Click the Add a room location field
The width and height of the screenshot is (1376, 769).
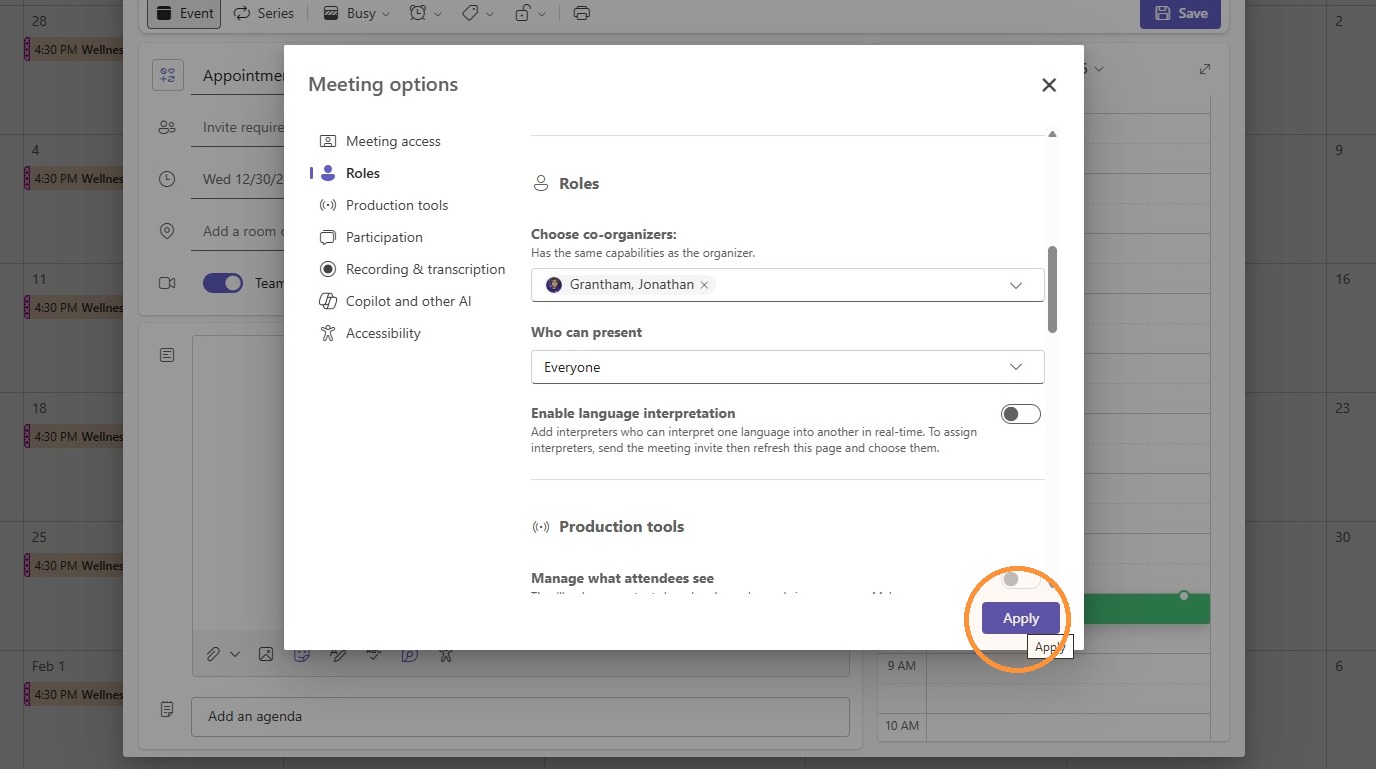click(240, 231)
